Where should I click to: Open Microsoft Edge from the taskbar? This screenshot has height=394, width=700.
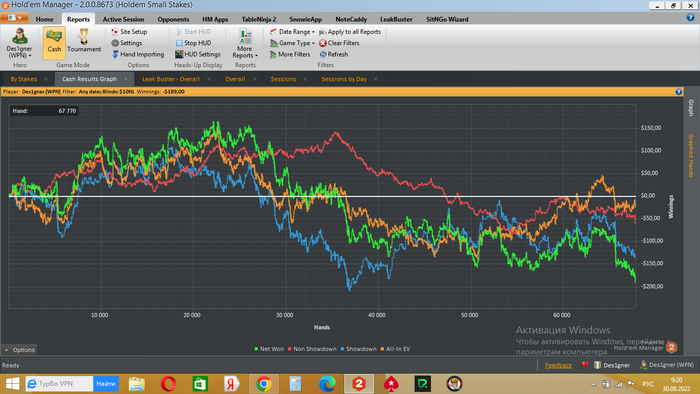point(327,384)
